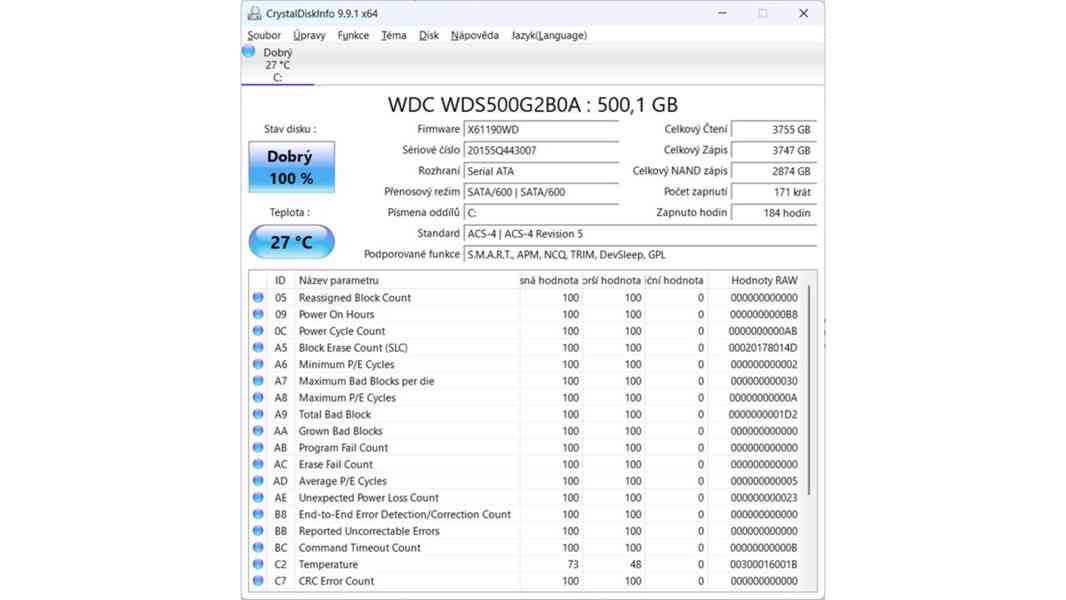Image resolution: width=1066 pixels, height=600 pixels.
Task: Click the ID column header
Action: pyautogui.click(x=280, y=280)
